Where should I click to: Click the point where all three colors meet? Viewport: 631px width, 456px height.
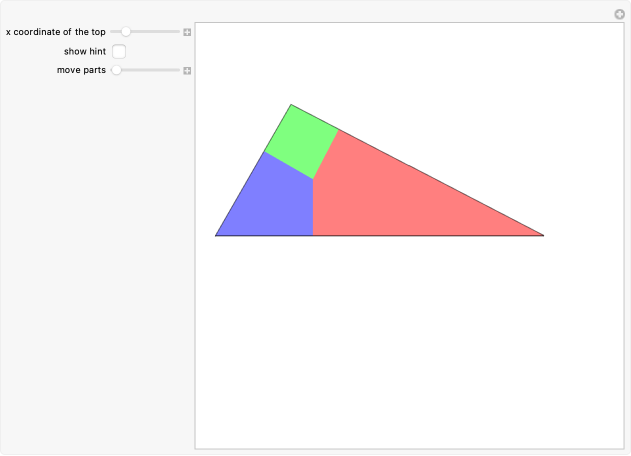click(x=313, y=180)
